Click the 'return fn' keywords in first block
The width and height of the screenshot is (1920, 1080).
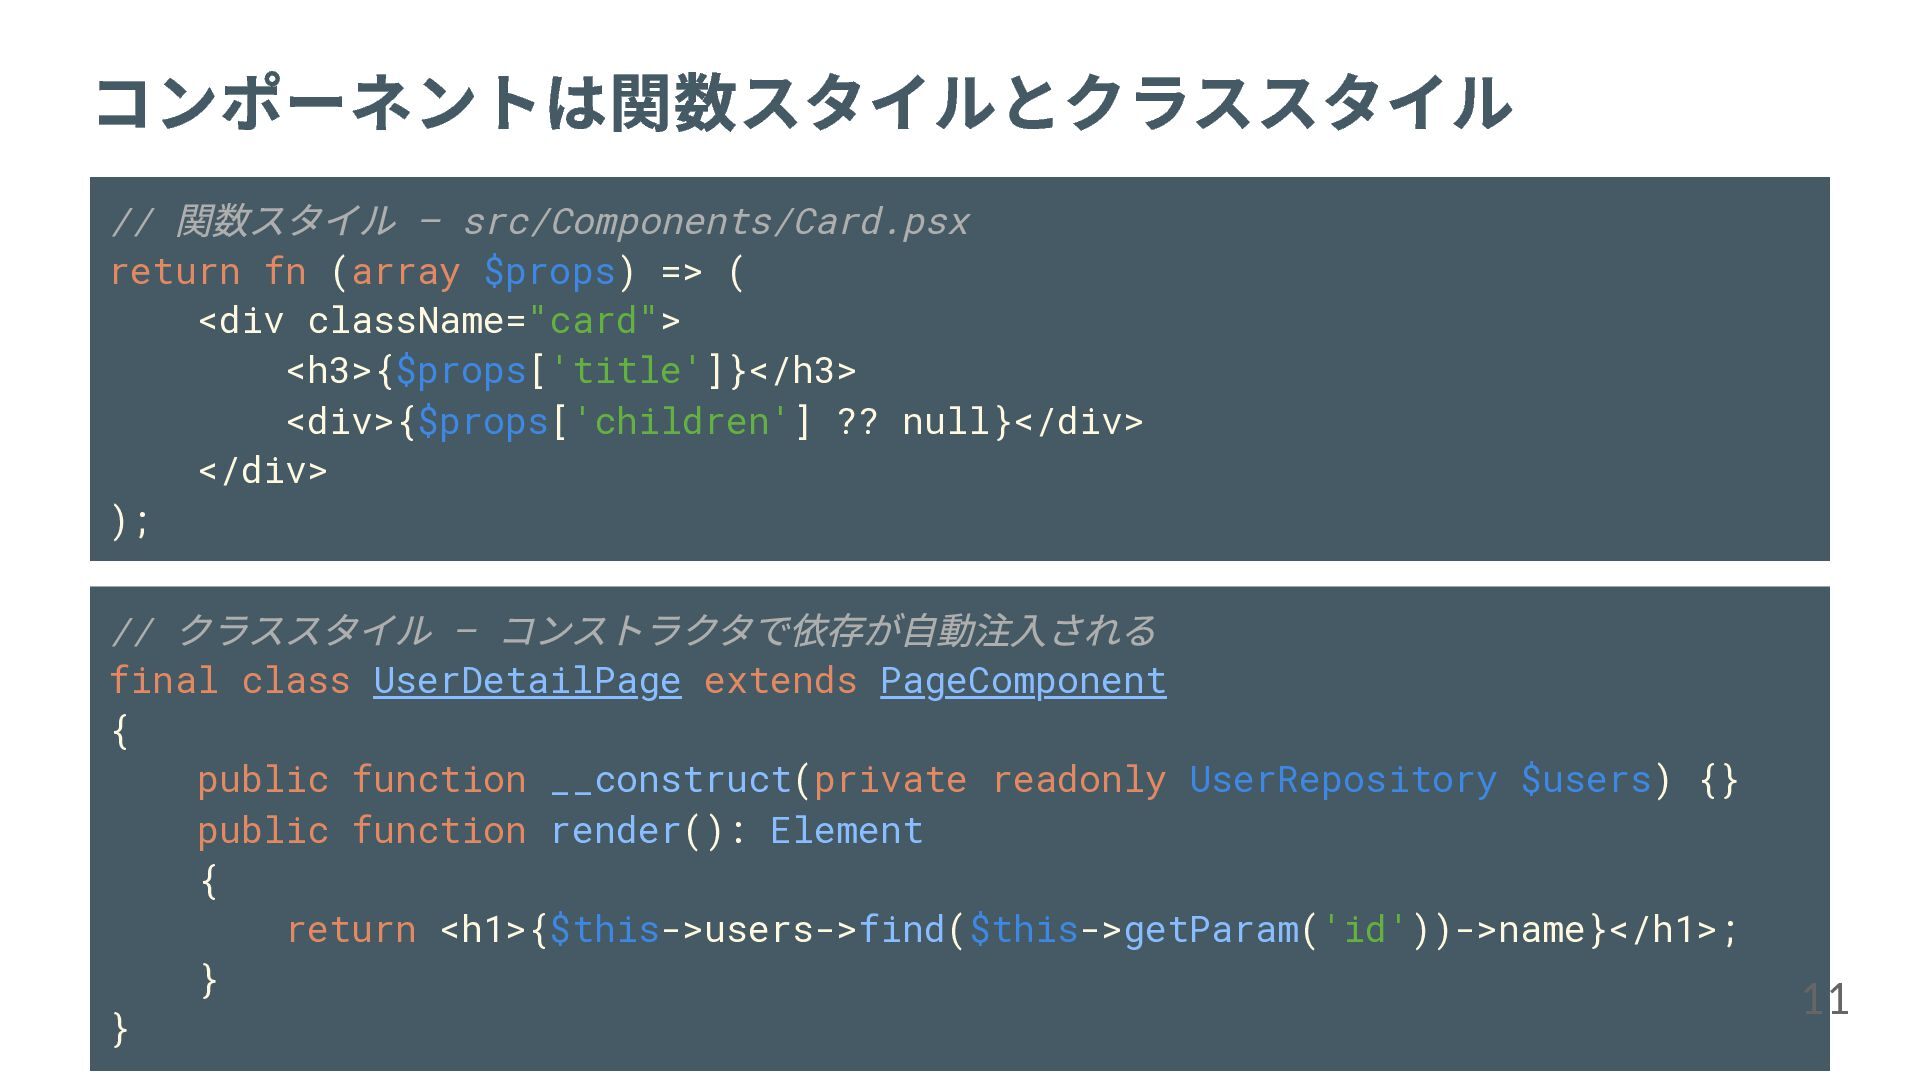tap(208, 272)
